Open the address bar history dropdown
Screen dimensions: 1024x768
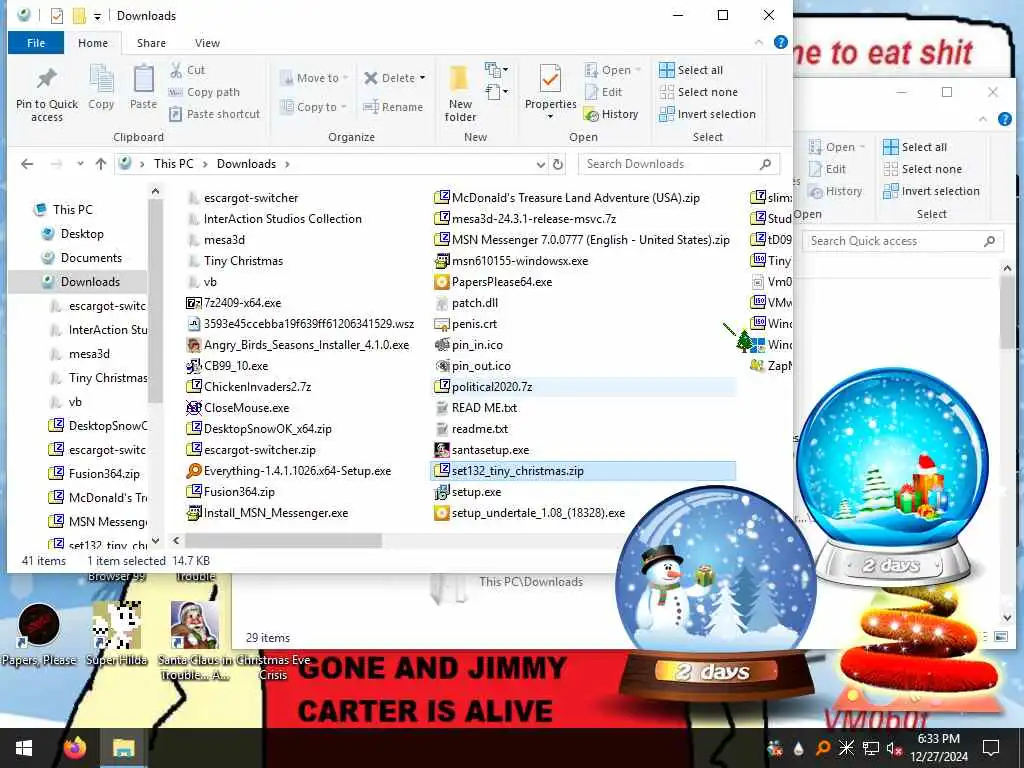point(541,165)
